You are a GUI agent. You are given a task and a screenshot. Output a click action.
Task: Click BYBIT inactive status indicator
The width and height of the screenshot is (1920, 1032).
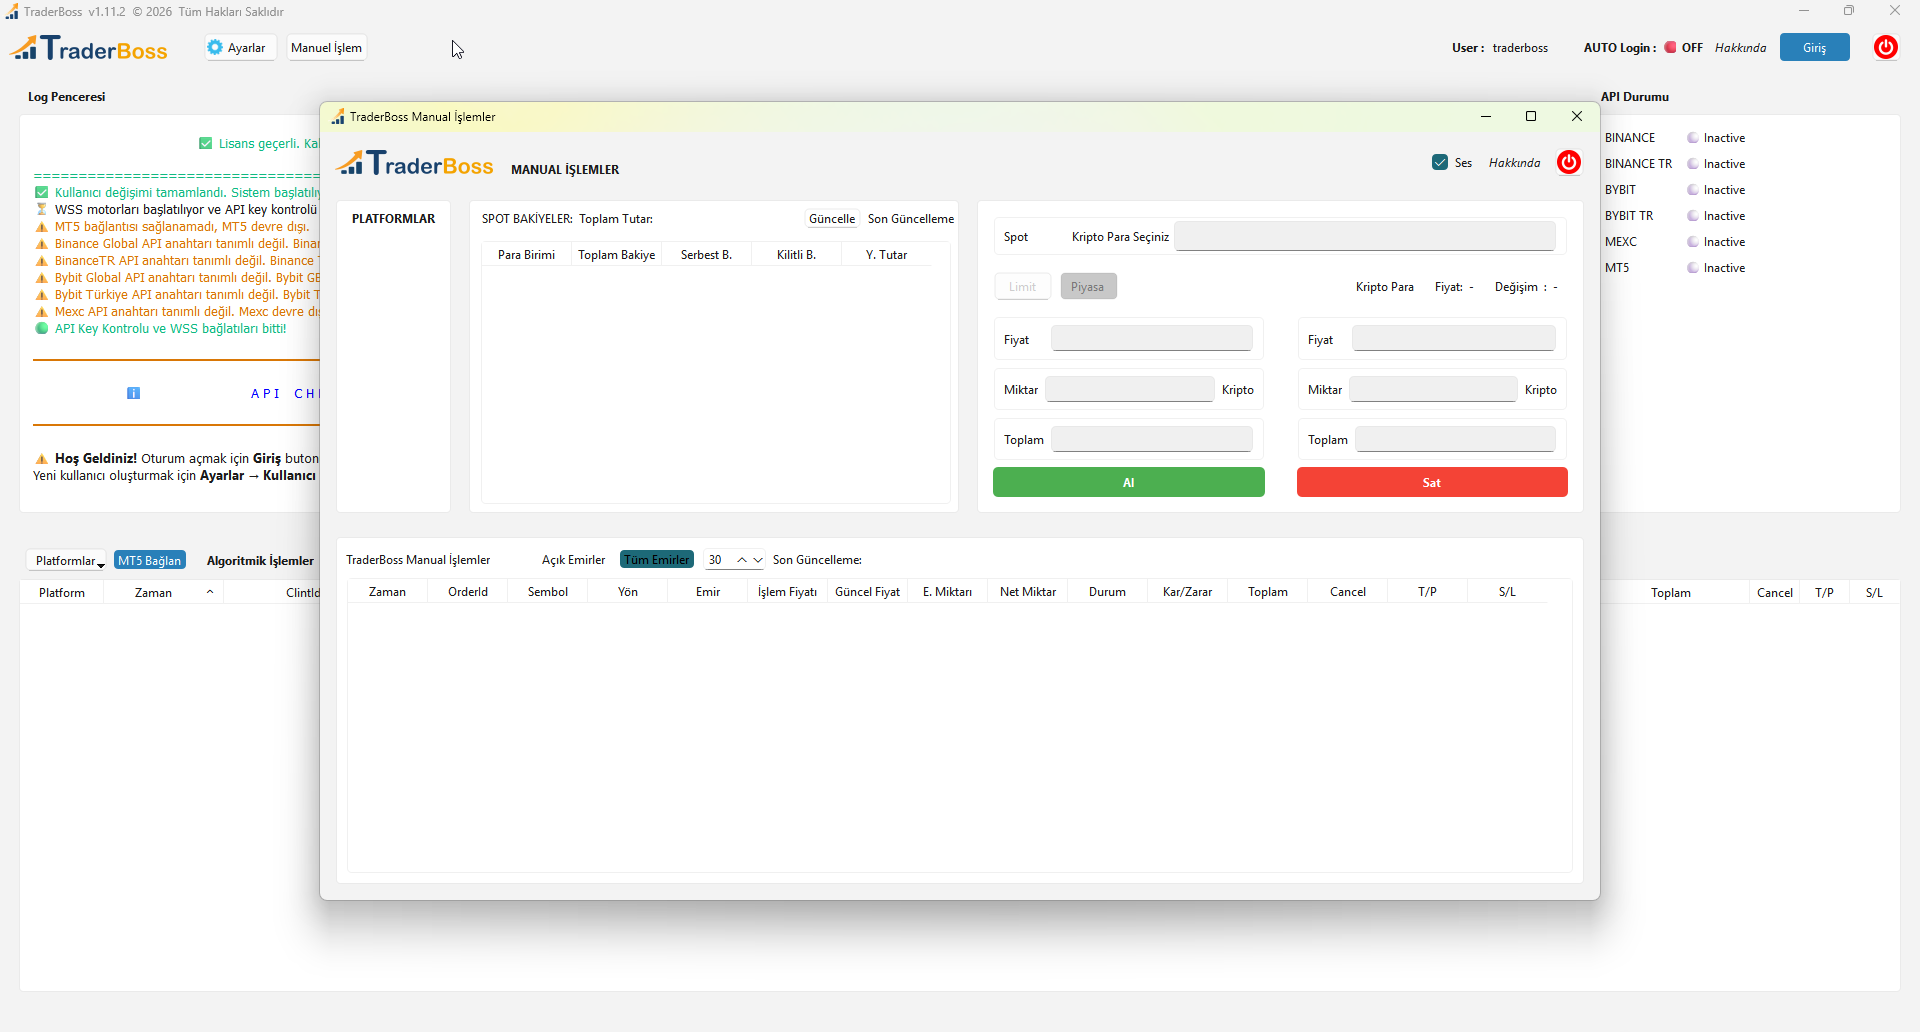coord(1693,190)
